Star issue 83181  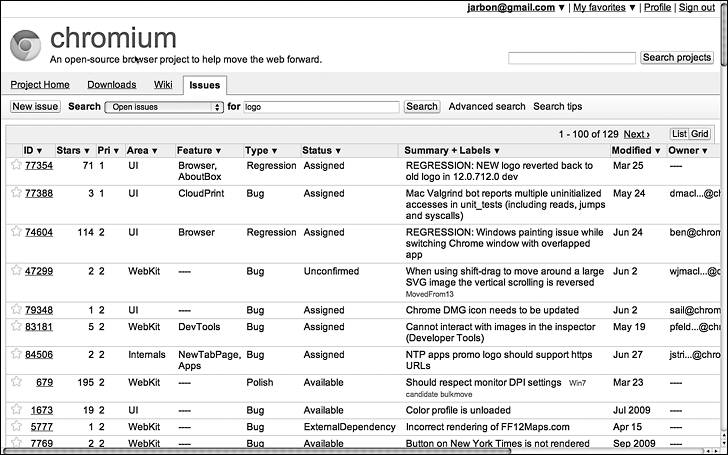[16, 326]
